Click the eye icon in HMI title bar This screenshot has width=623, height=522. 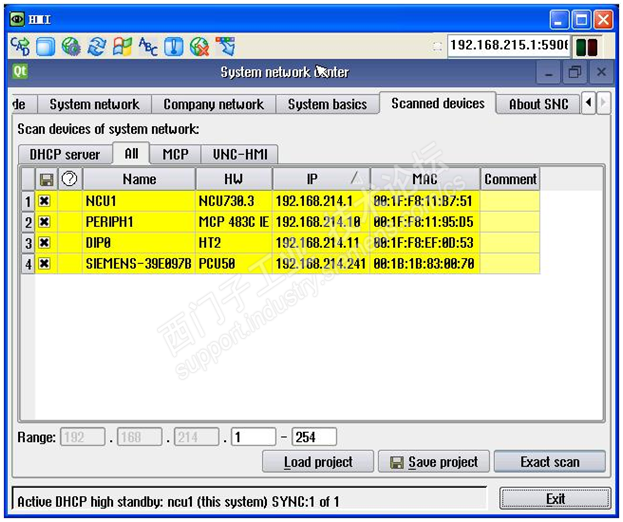(17, 19)
